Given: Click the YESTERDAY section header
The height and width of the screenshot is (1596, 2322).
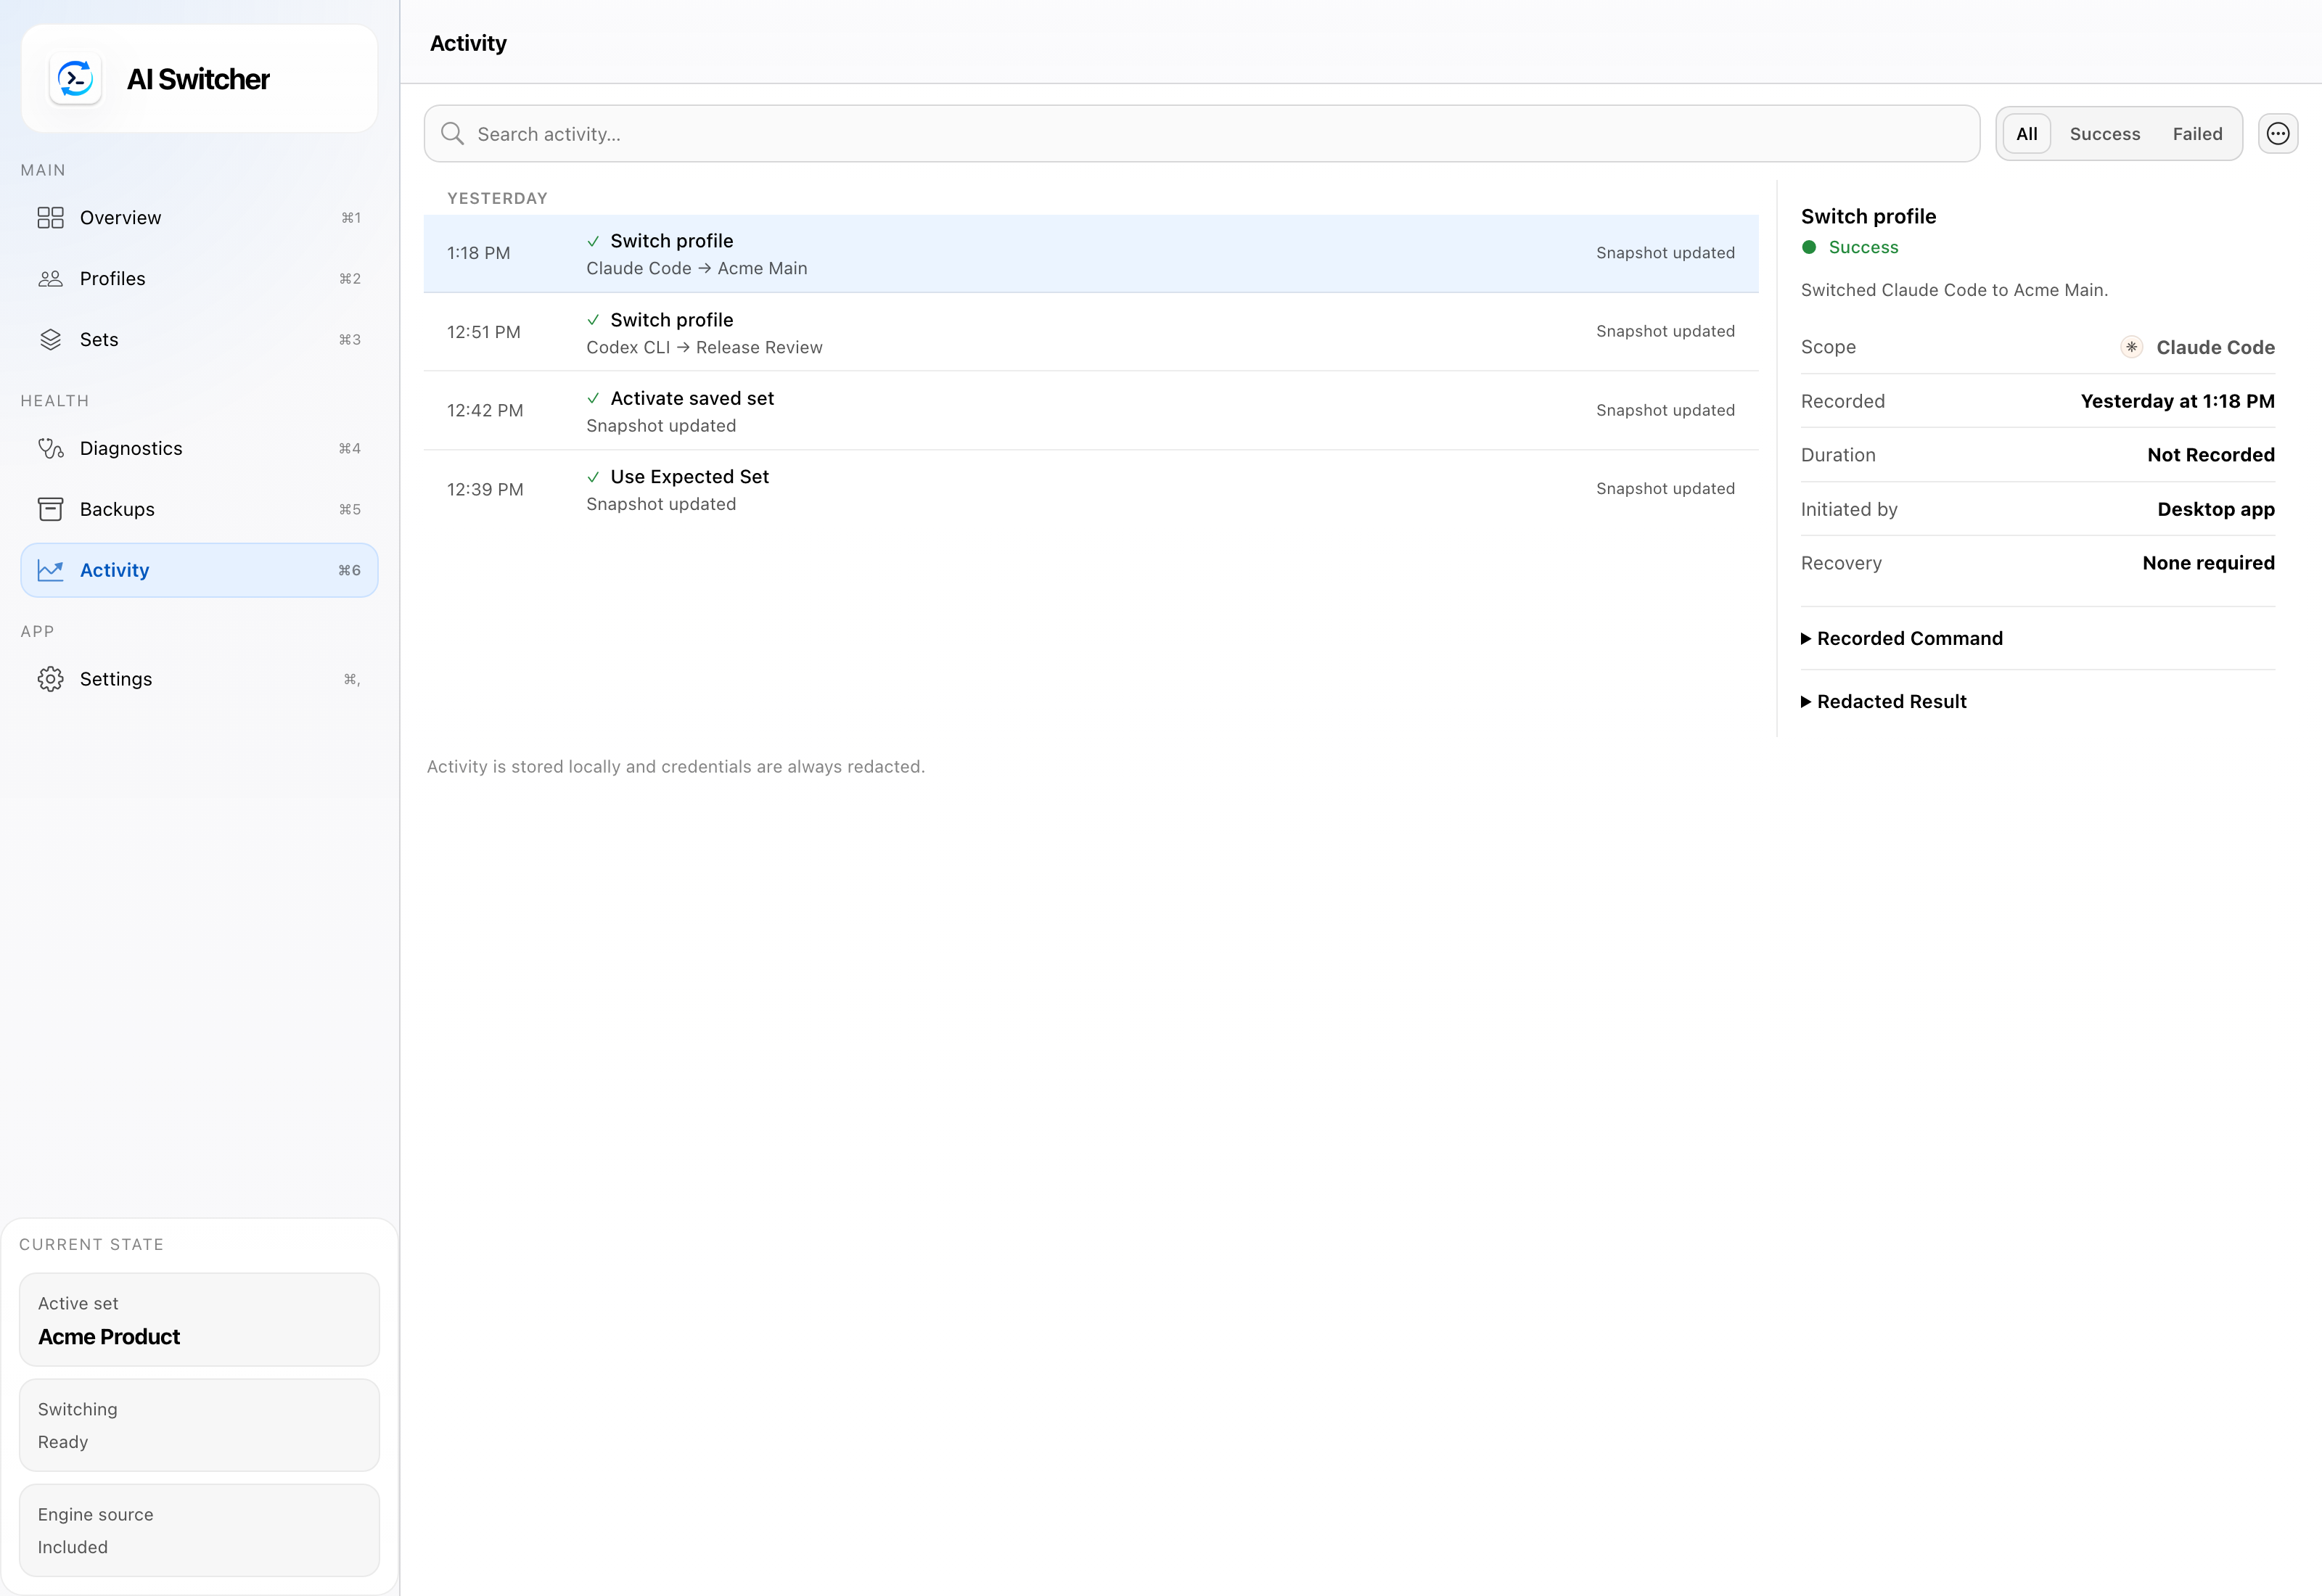Looking at the screenshot, I should pyautogui.click(x=497, y=198).
